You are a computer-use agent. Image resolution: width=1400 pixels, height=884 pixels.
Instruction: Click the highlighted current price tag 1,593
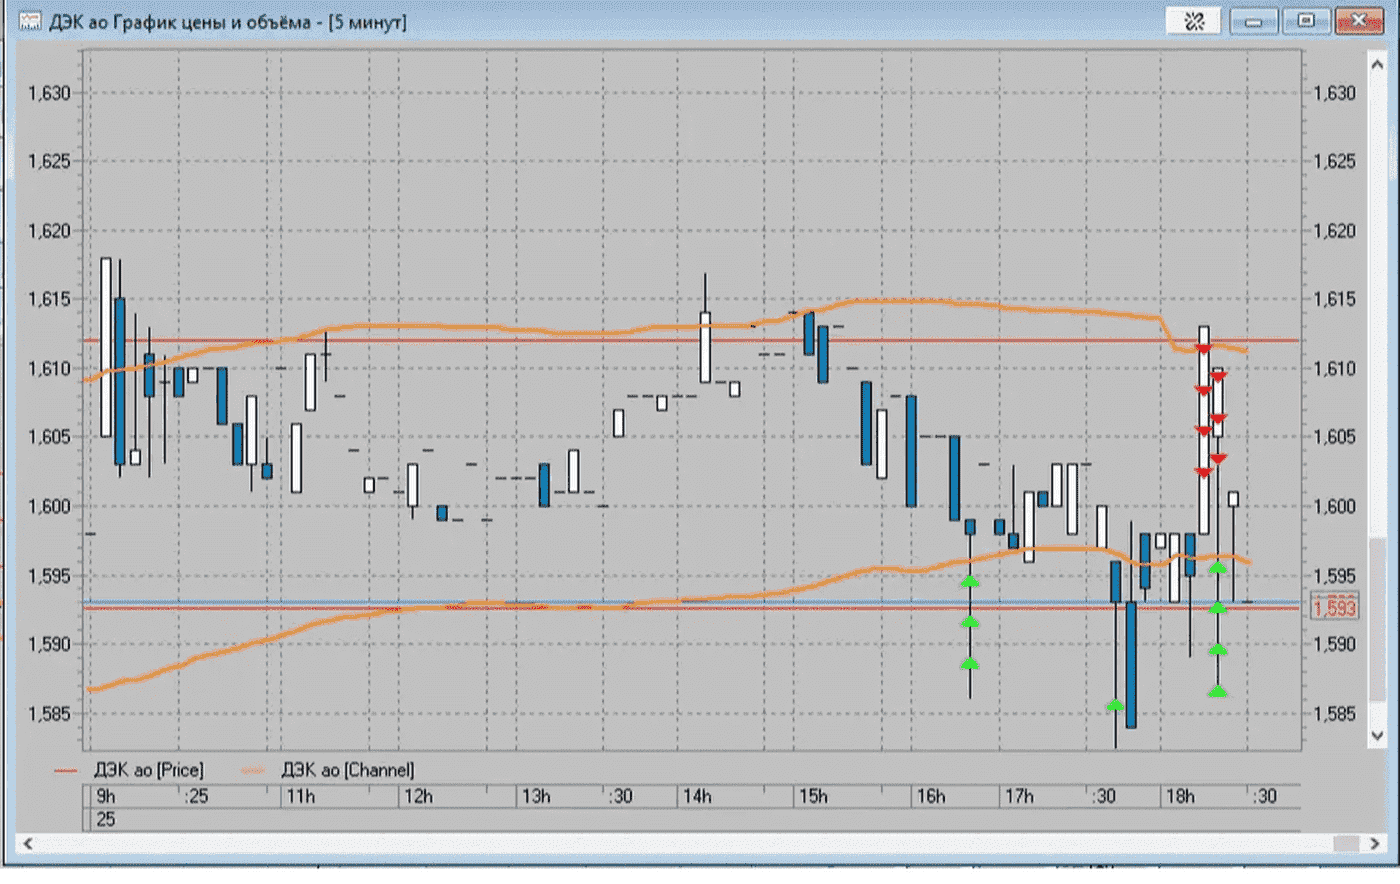click(1334, 608)
